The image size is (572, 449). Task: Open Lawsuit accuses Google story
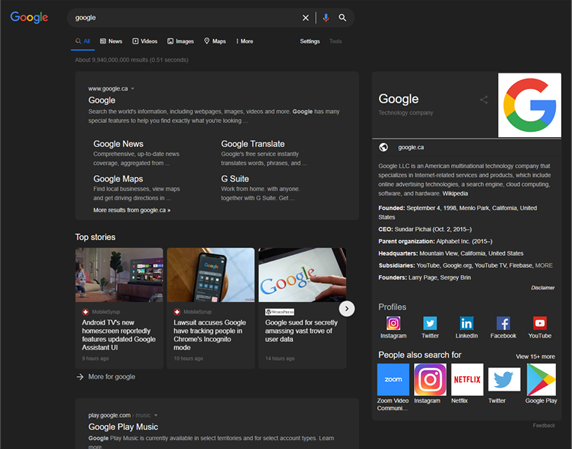[x=210, y=335]
